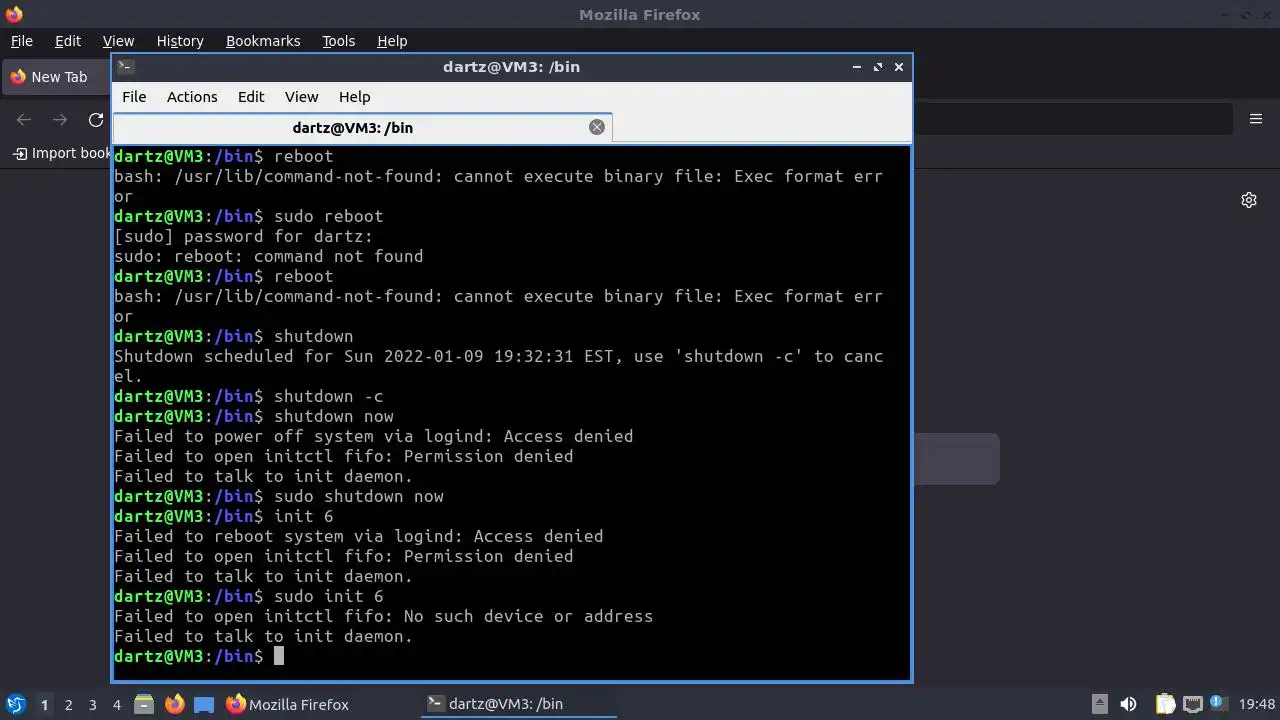1280x720 pixels.
Task: Click the terminal cursor at the last prompt
Action: point(279,656)
